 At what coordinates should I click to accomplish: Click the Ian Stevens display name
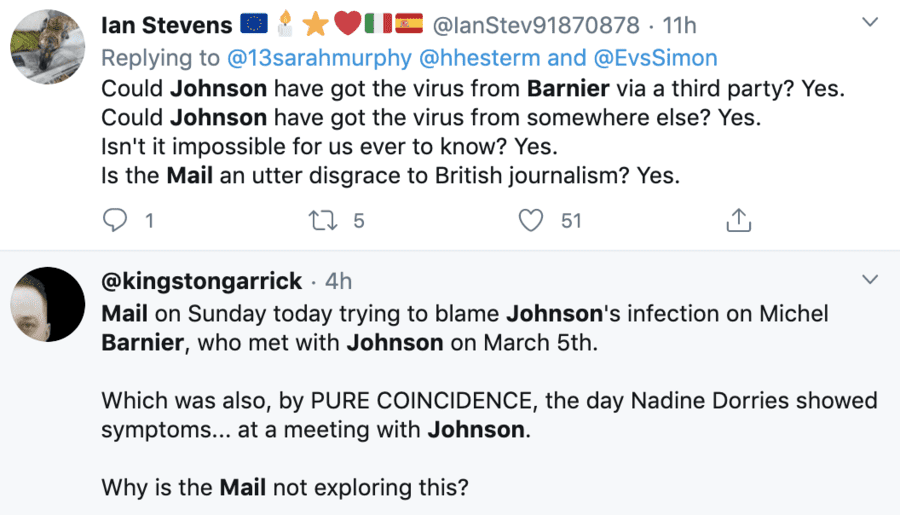point(166,24)
